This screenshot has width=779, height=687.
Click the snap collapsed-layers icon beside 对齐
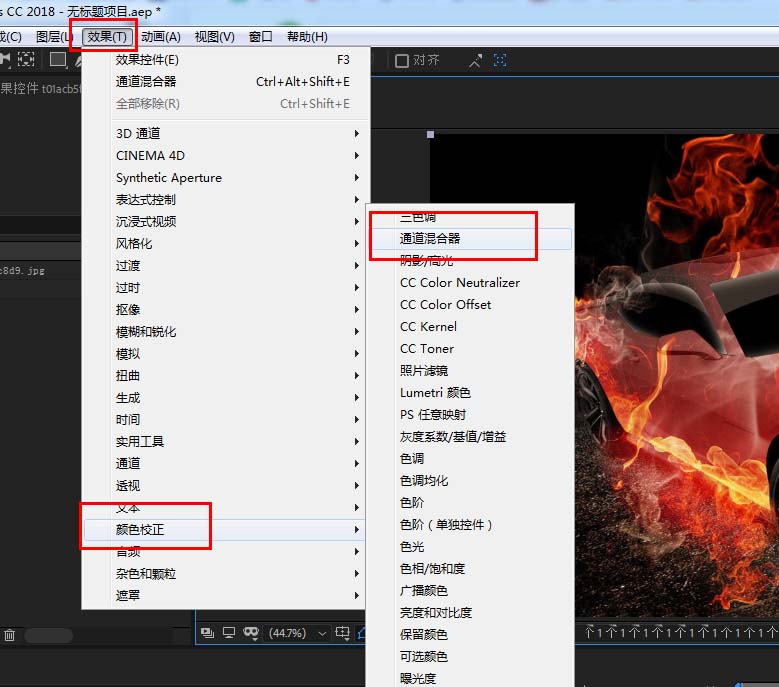476,60
